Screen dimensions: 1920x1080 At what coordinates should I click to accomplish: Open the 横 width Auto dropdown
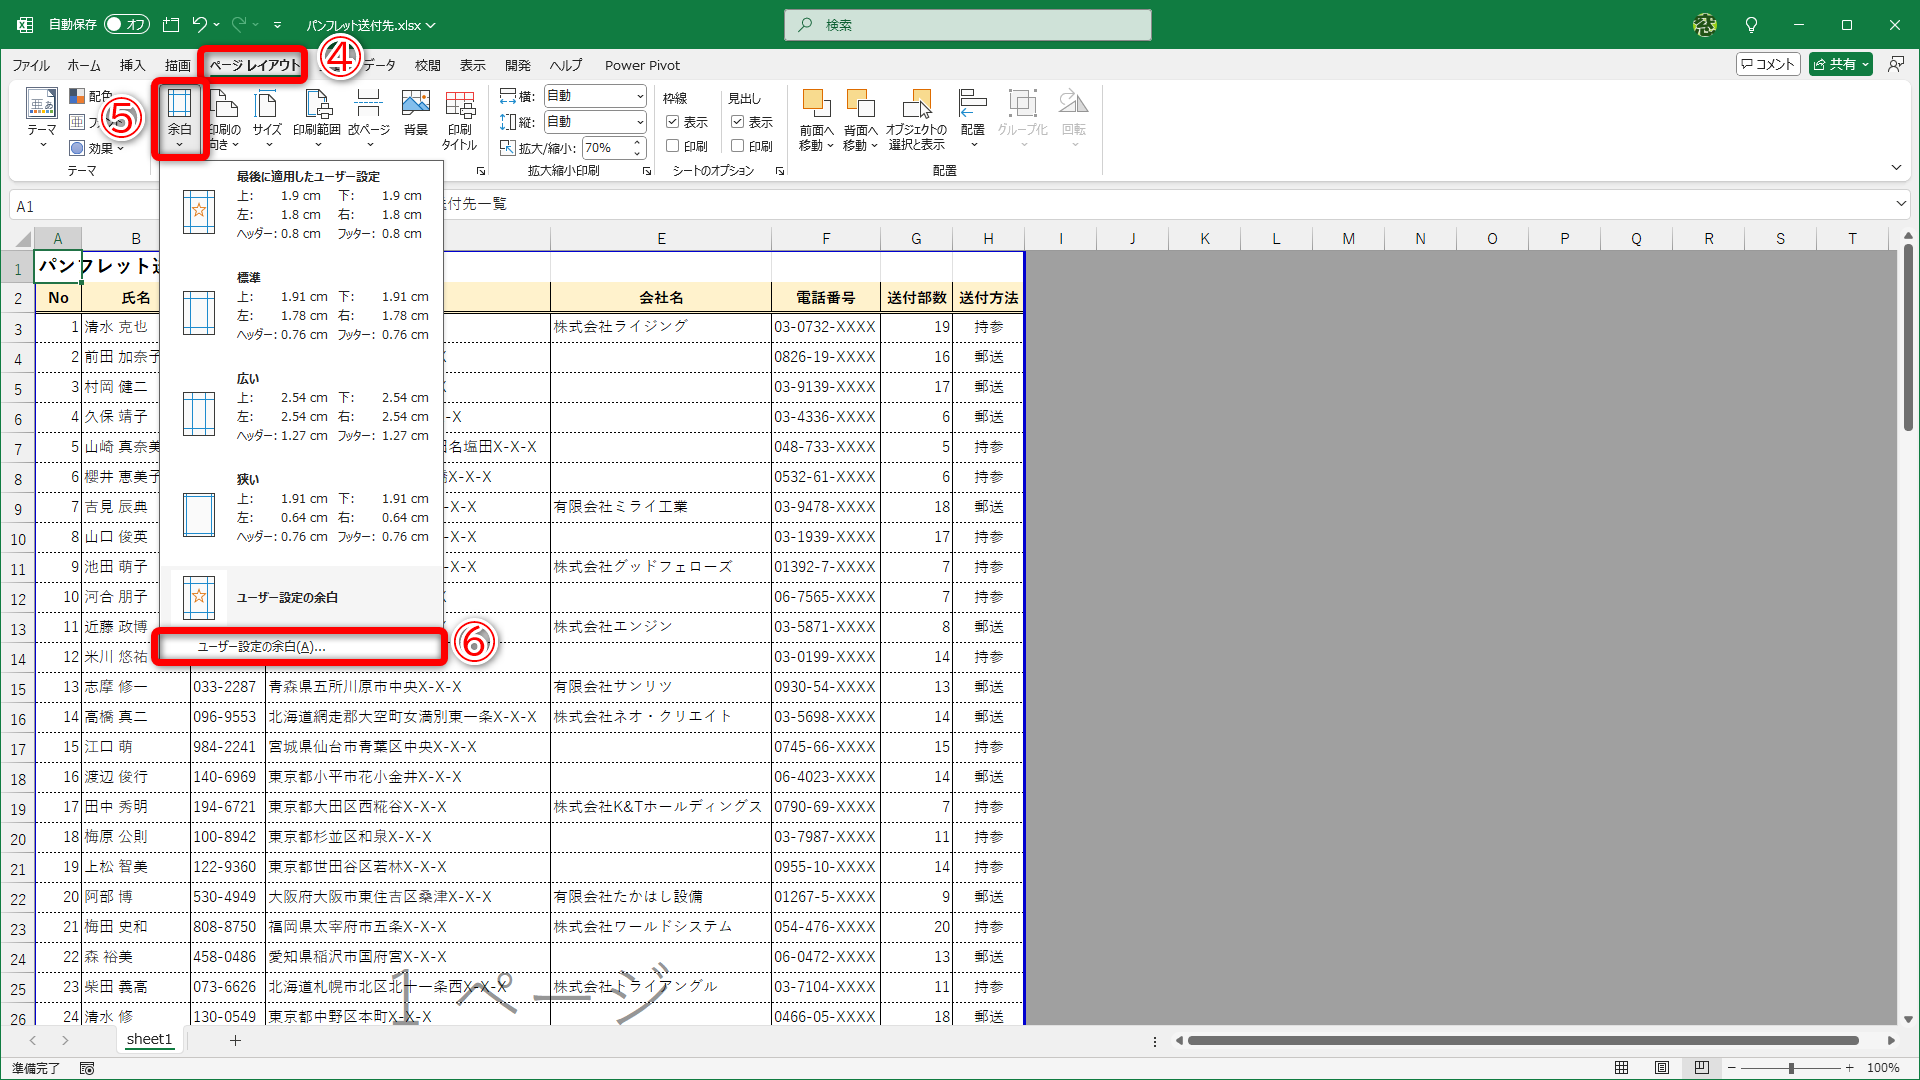(637, 96)
